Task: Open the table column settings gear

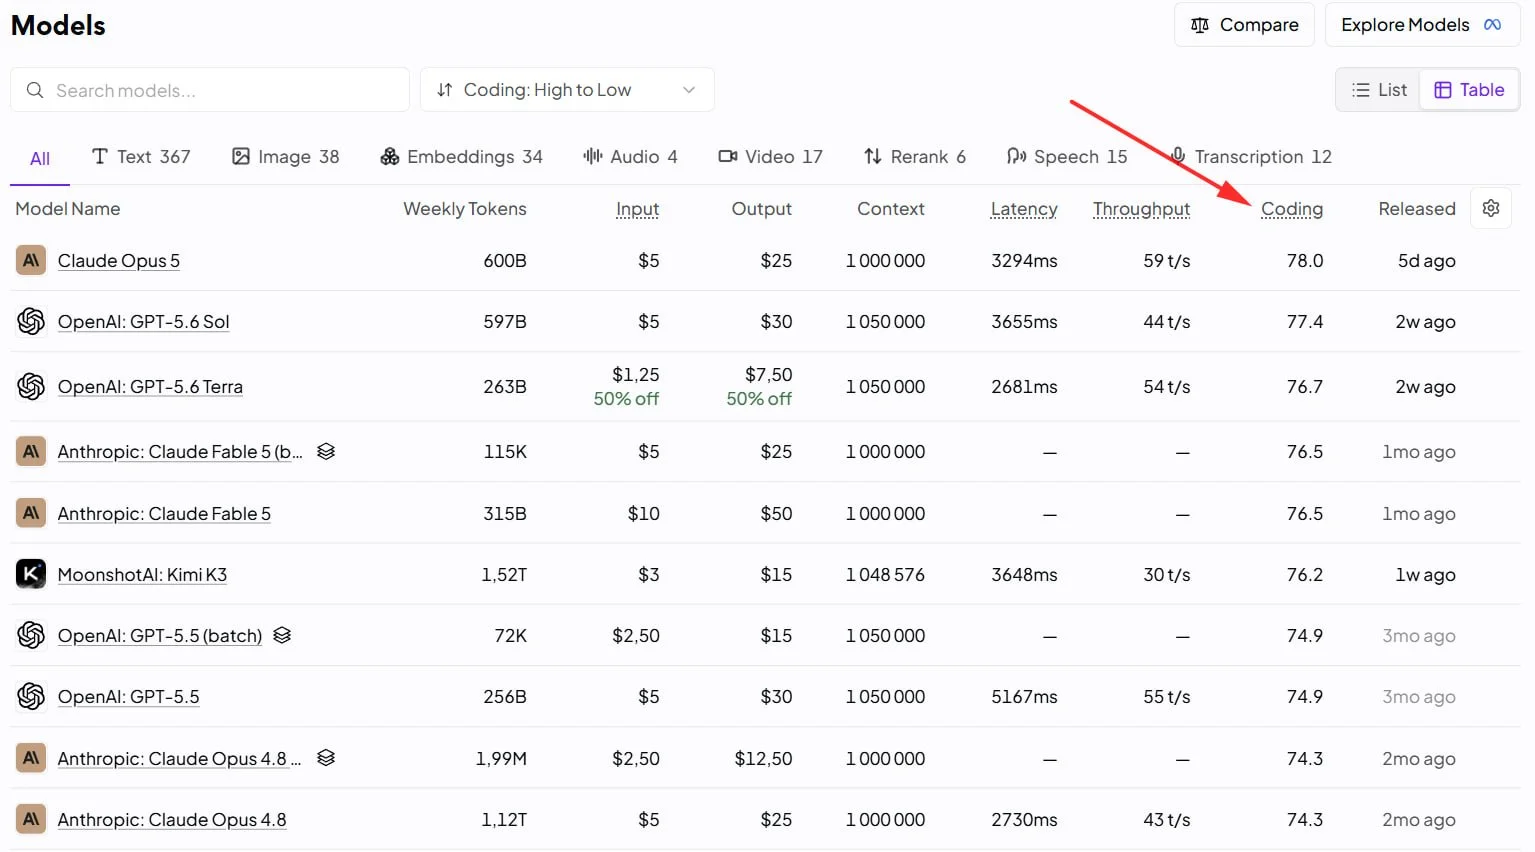Action: 1491,208
